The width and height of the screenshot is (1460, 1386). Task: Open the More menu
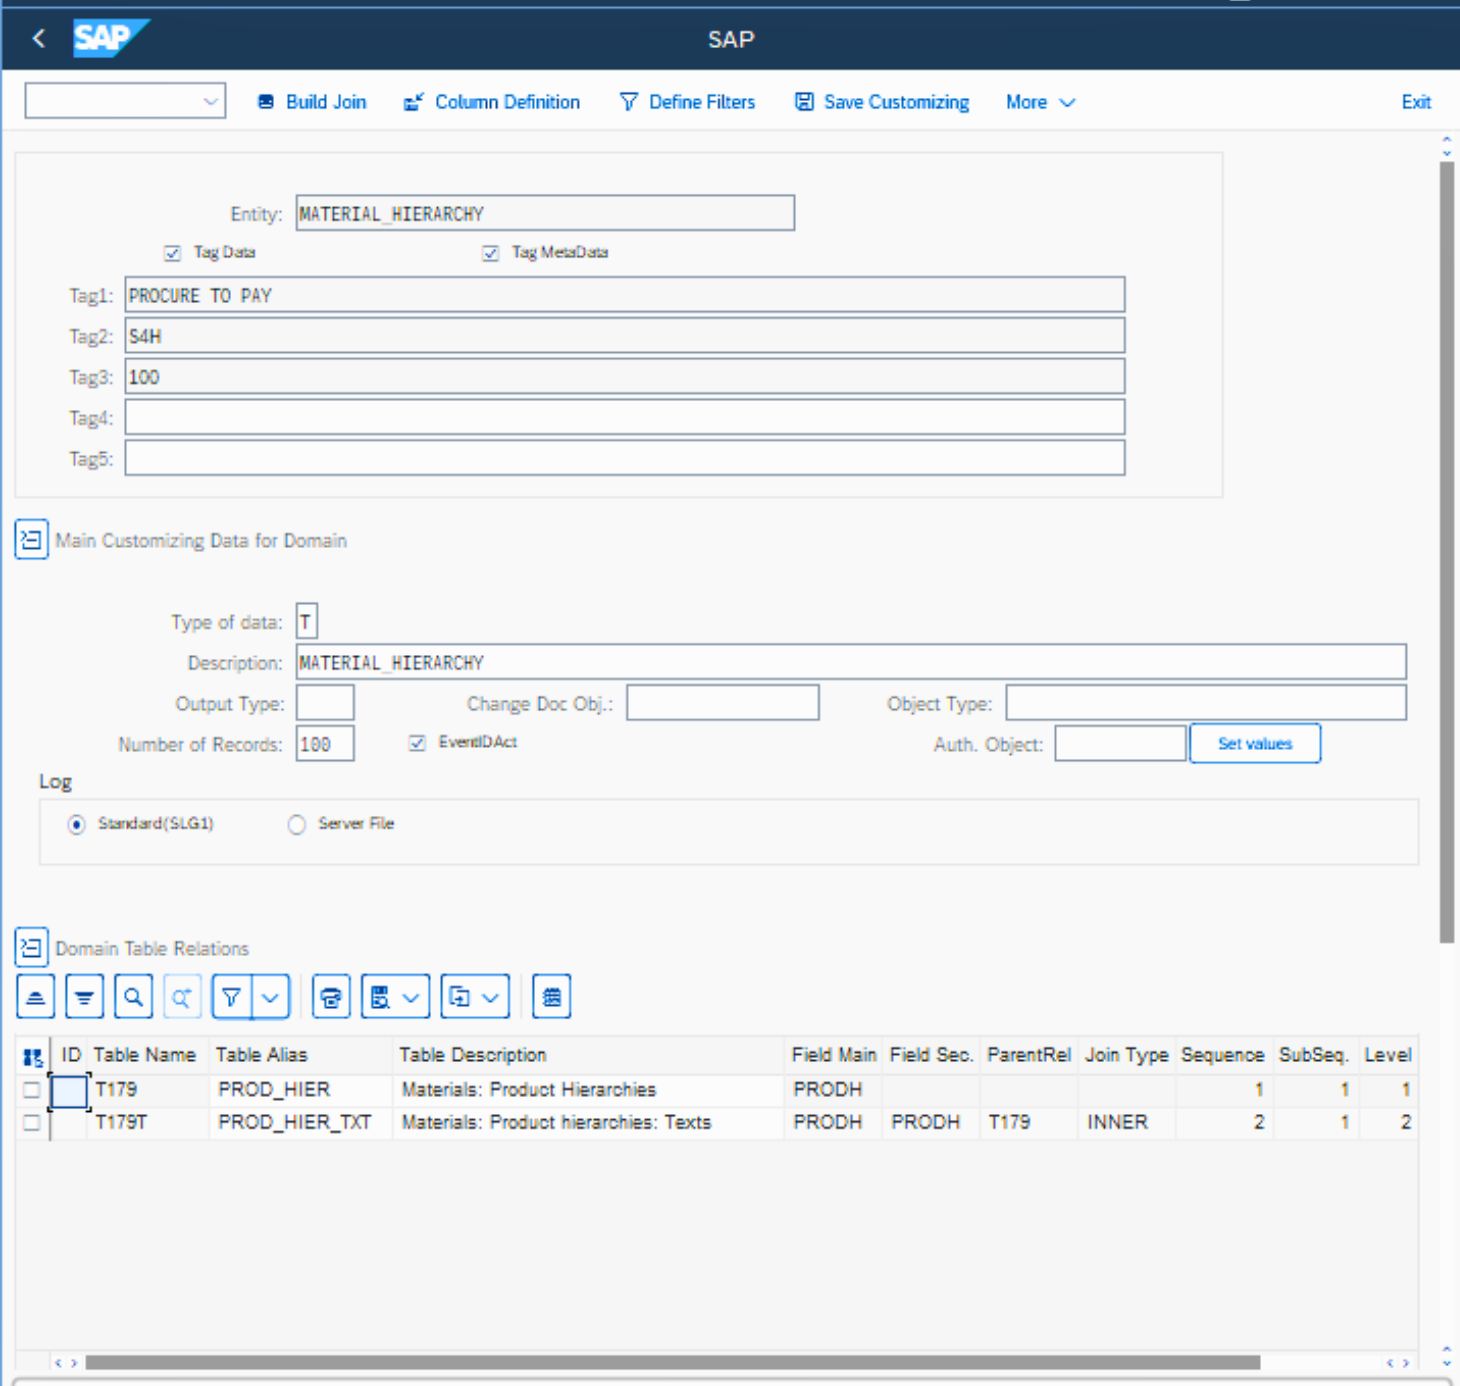tap(1039, 102)
